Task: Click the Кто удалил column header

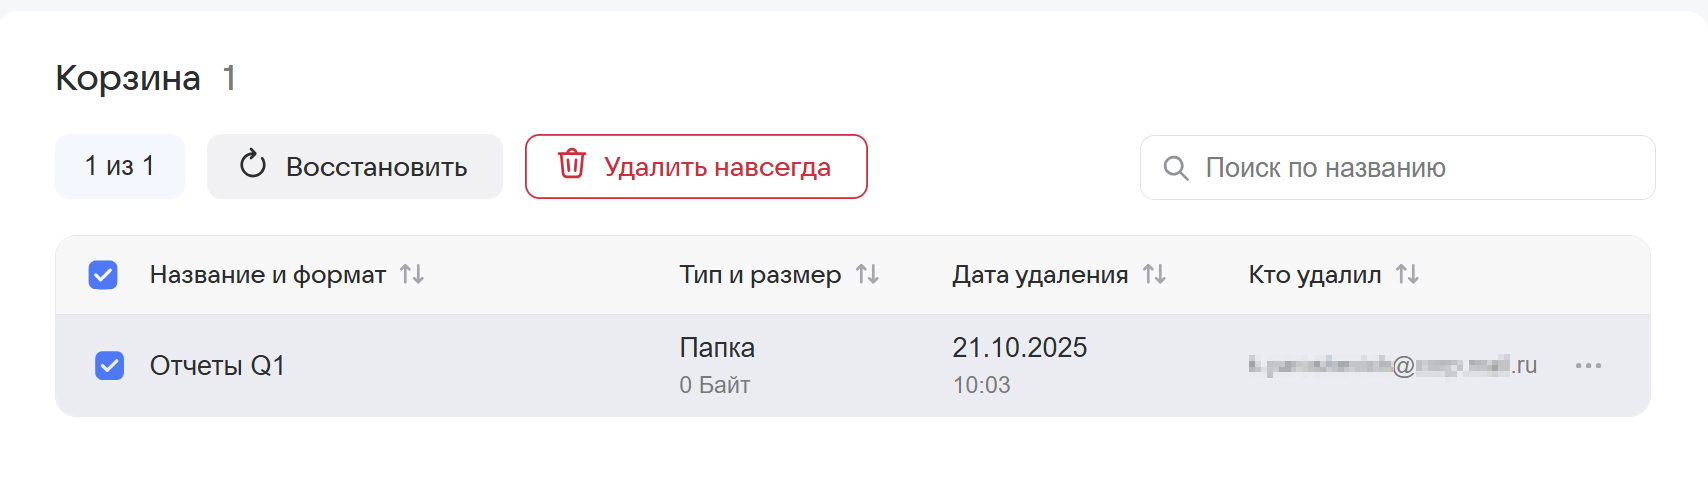Action: point(1314,275)
